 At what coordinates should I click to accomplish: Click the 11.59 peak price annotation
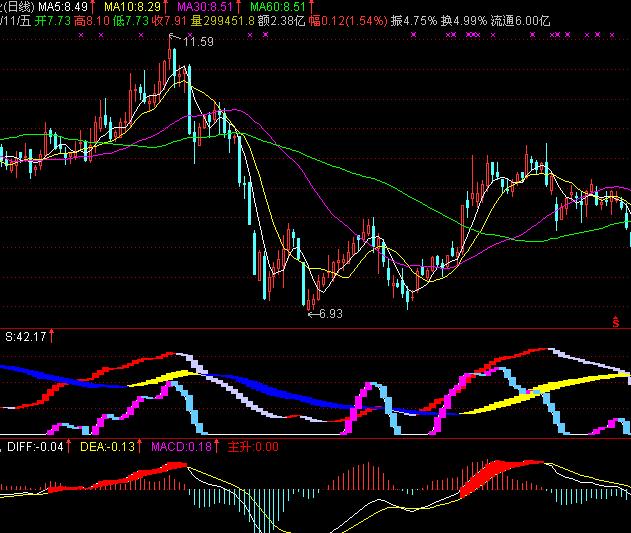(x=198, y=42)
